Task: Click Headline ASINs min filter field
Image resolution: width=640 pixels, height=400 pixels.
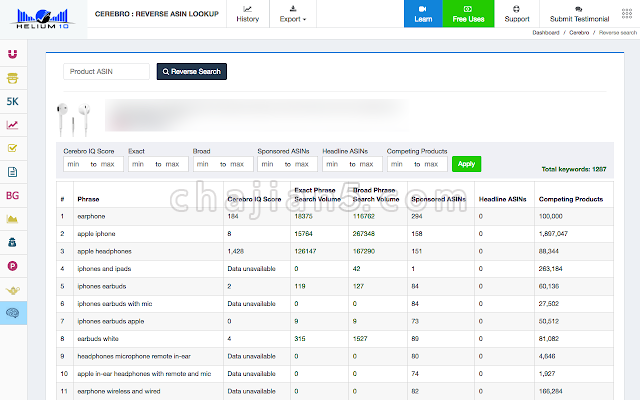Action: pos(334,164)
